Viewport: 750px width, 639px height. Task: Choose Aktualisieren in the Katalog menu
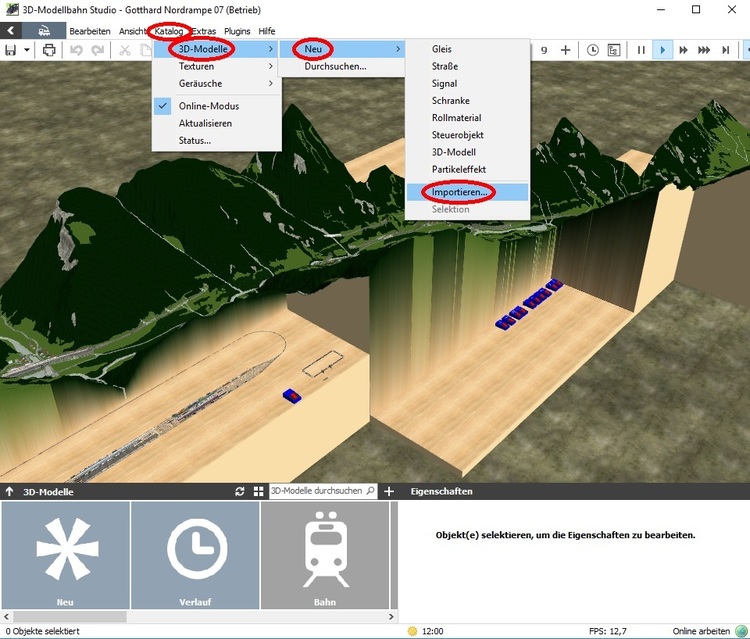point(217,123)
